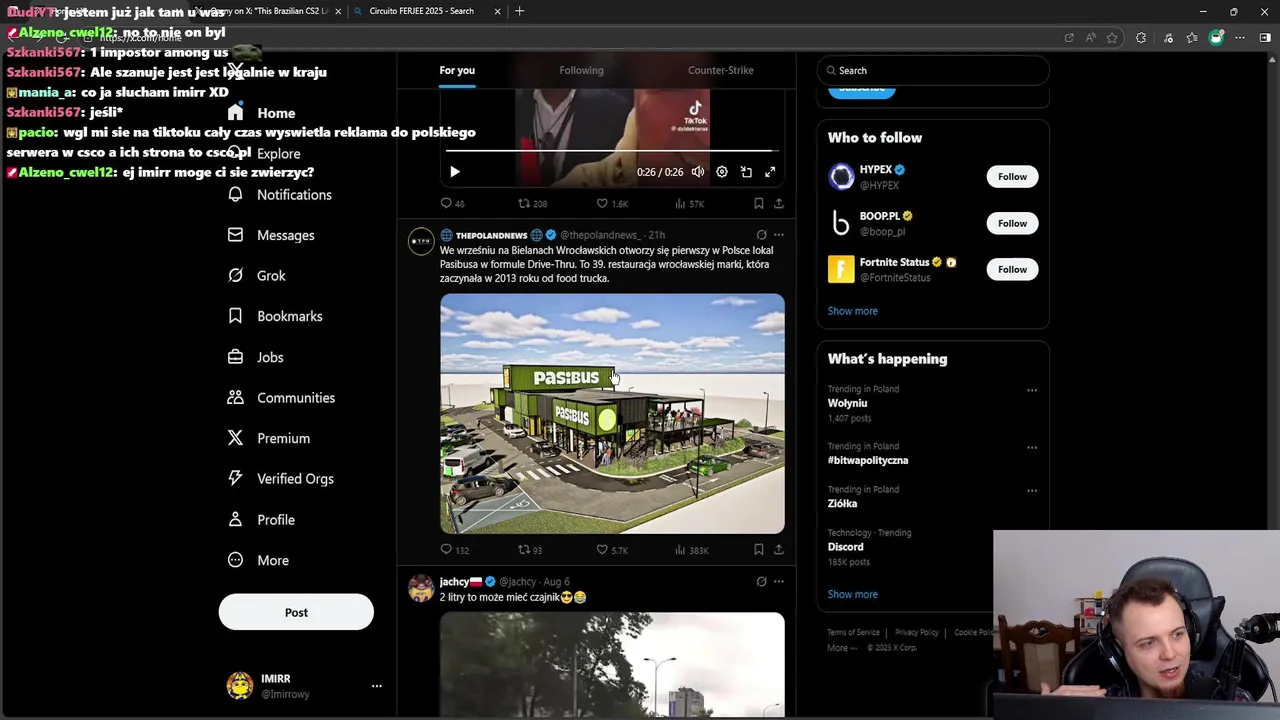Switch to the Counter-Strike tab
This screenshot has width=1280, height=720.
pos(720,70)
